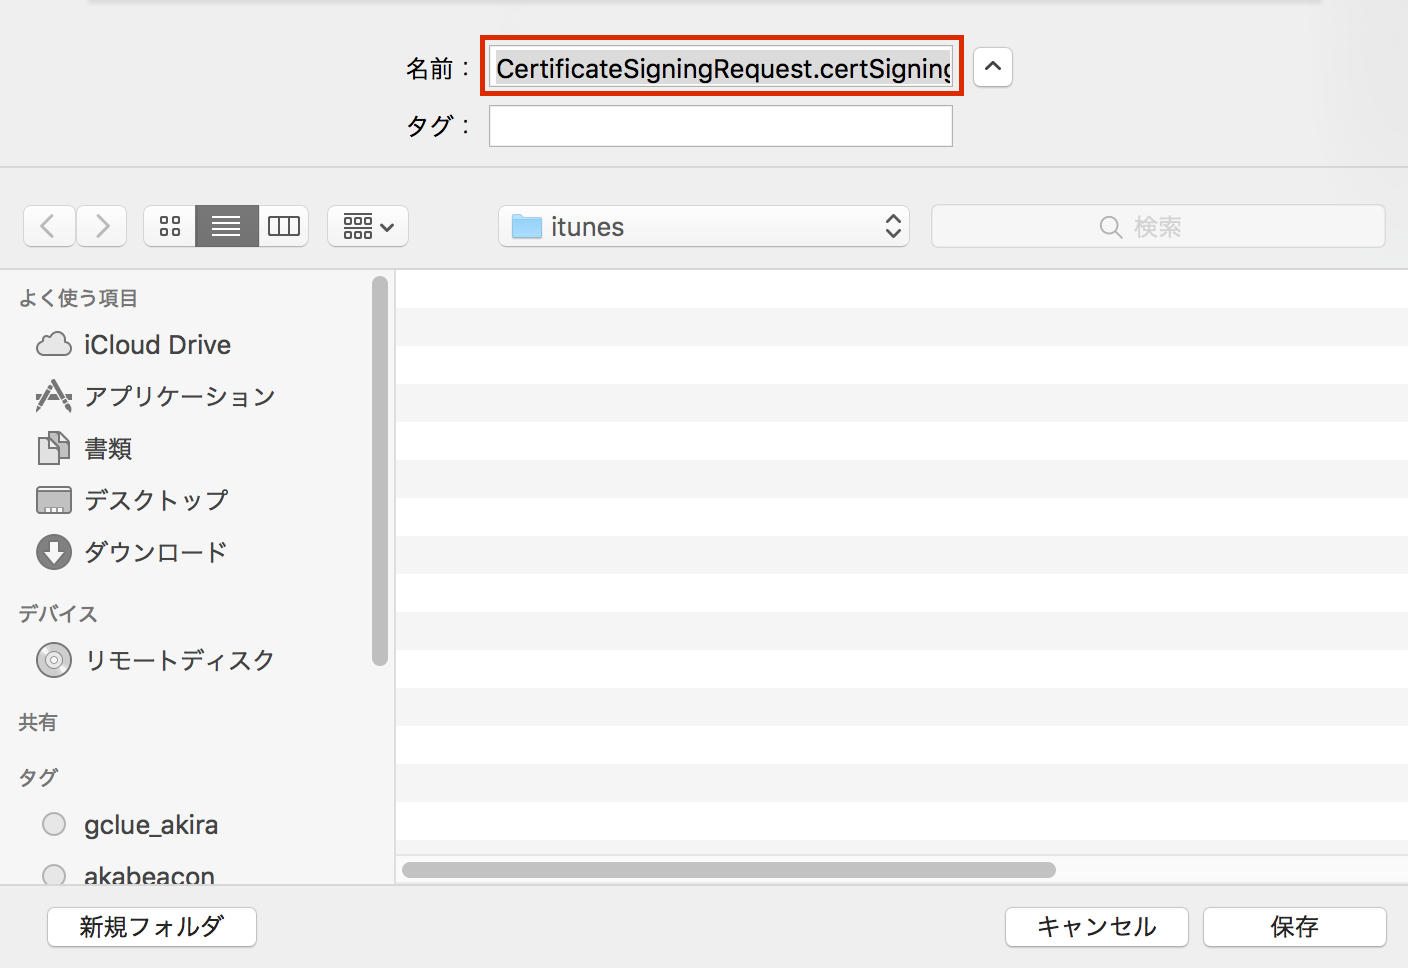1408x968 pixels.
Task: Switch to list view mode
Action: pyautogui.click(x=226, y=226)
